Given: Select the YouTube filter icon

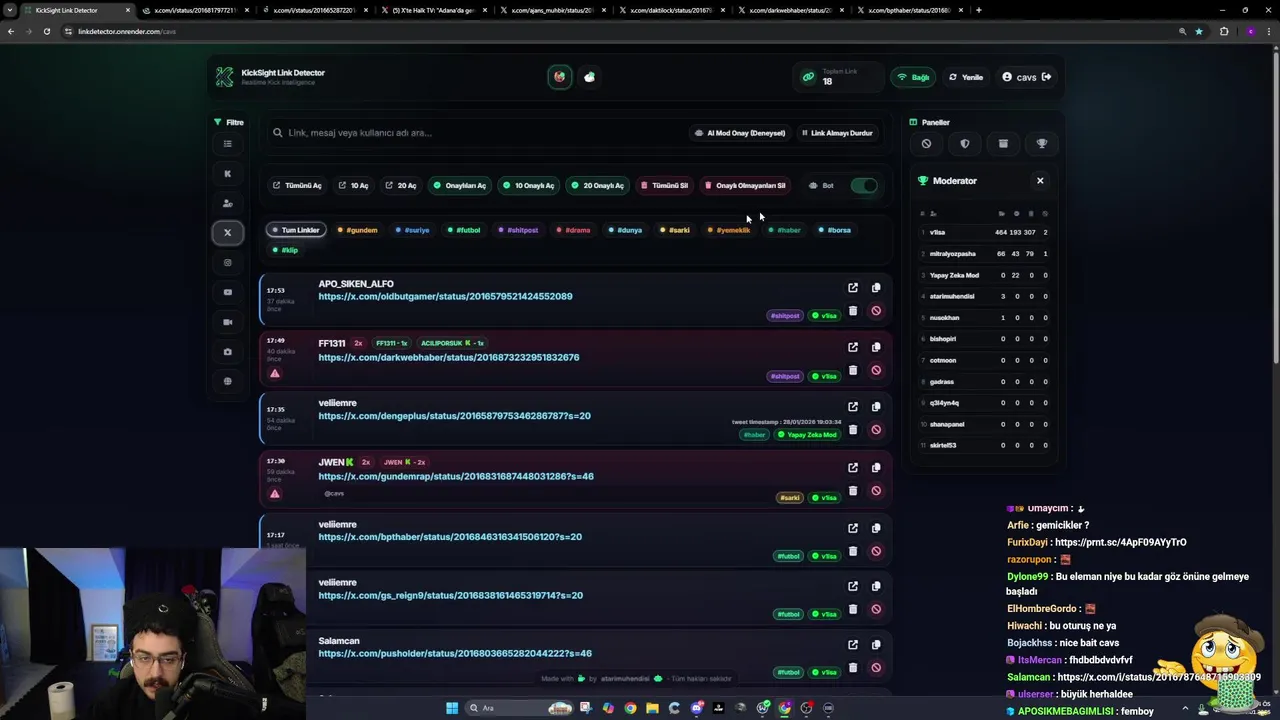Looking at the screenshot, I should tap(227, 292).
